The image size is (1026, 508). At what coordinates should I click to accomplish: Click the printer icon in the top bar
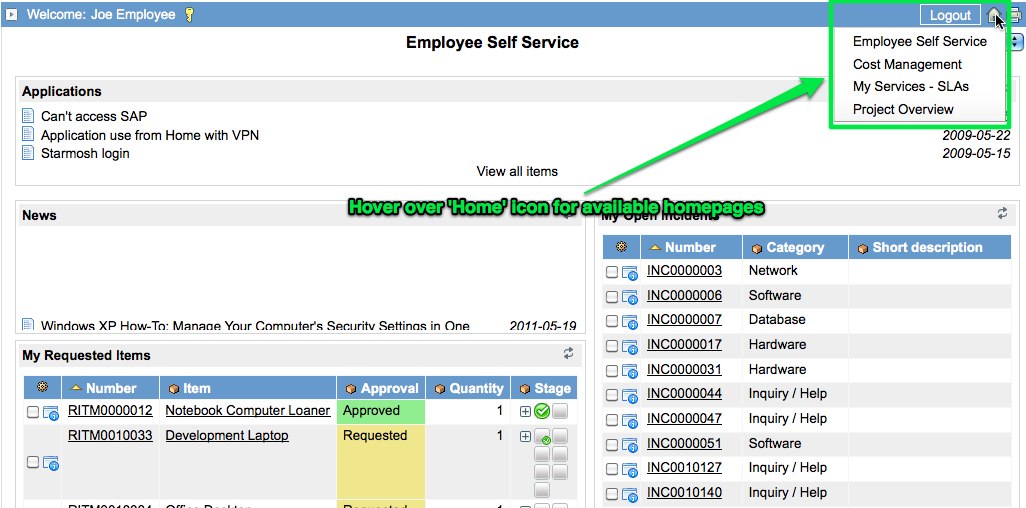coord(1014,15)
